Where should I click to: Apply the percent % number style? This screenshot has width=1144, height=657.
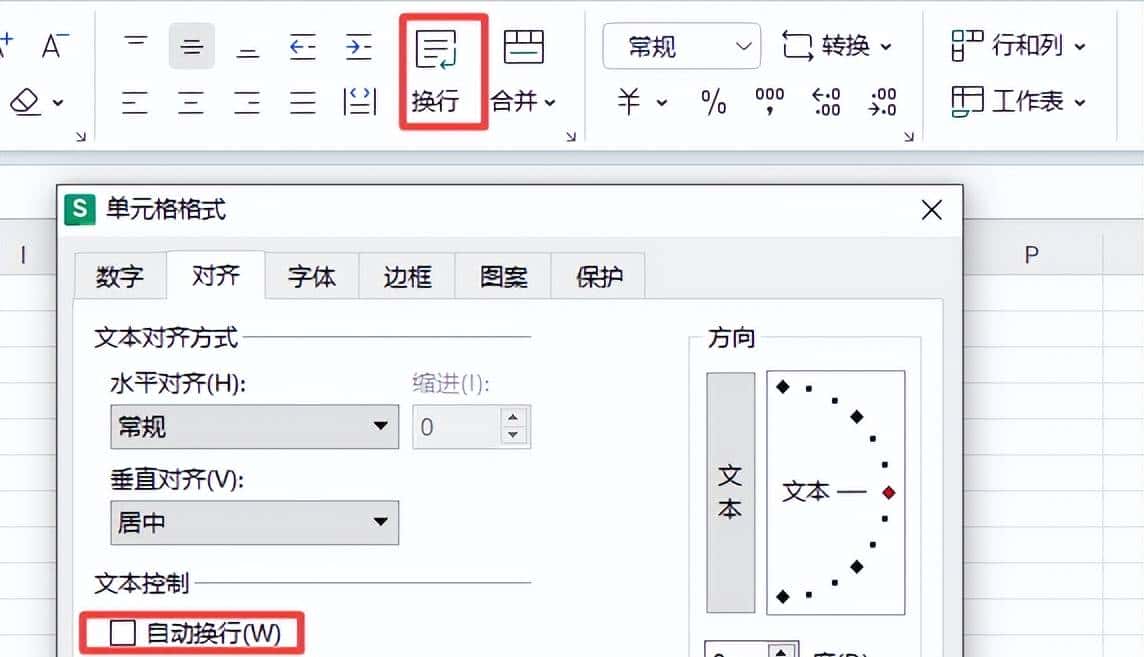click(712, 101)
